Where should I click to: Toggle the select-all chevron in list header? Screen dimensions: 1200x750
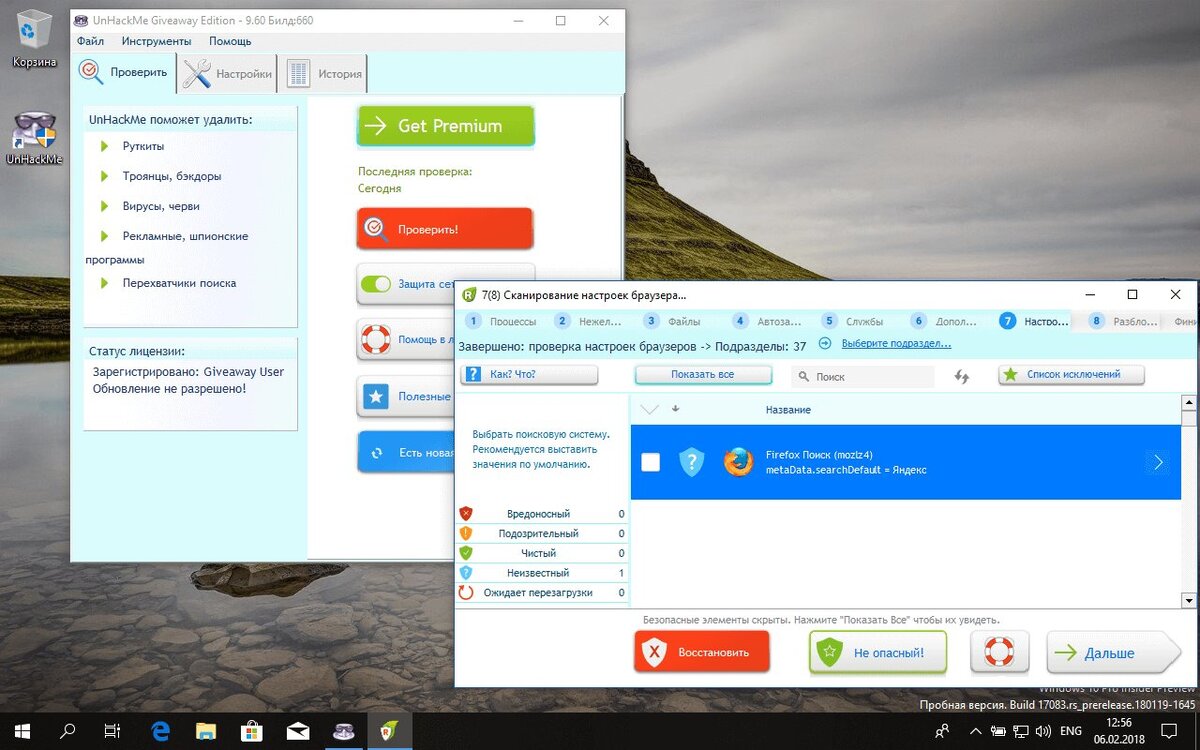[x=650, y=409]
